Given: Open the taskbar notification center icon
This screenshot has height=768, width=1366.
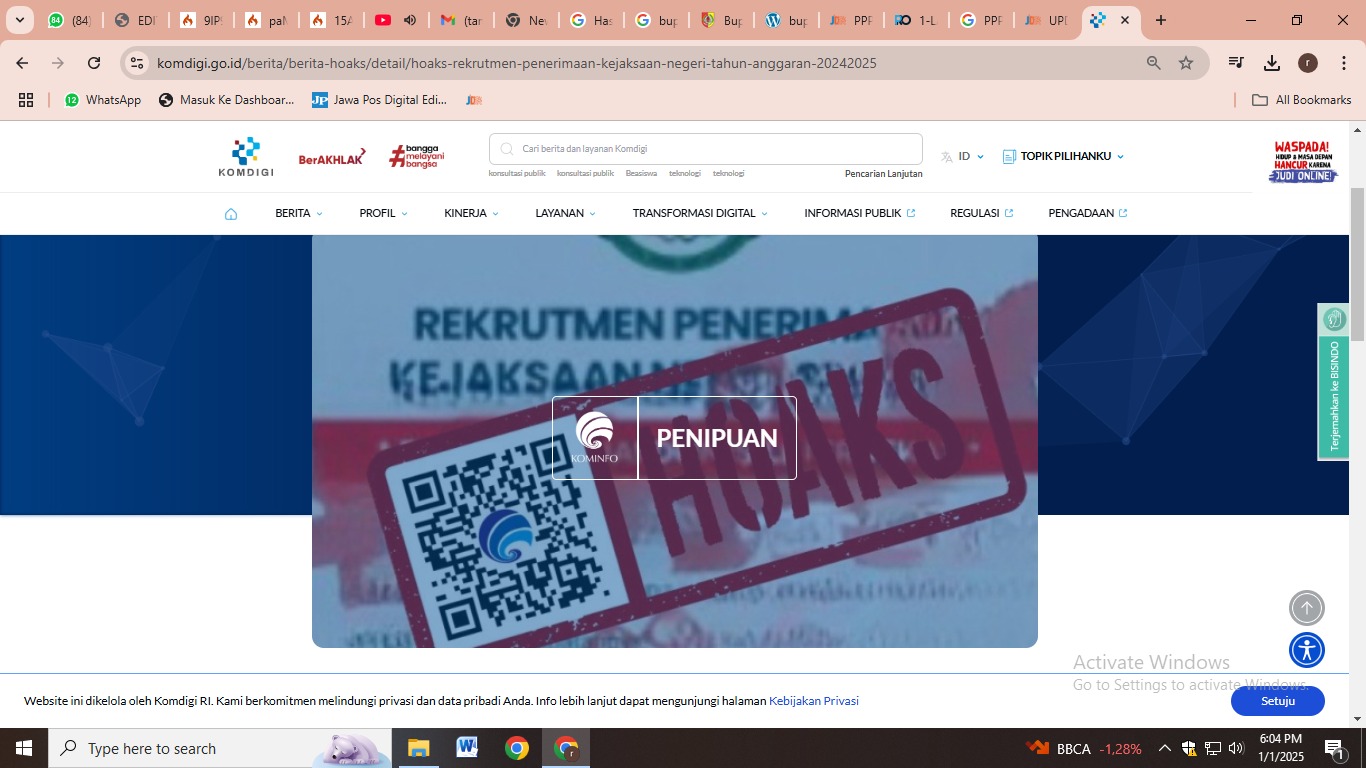Looking at the screenshot, I should coord(1333,748).
